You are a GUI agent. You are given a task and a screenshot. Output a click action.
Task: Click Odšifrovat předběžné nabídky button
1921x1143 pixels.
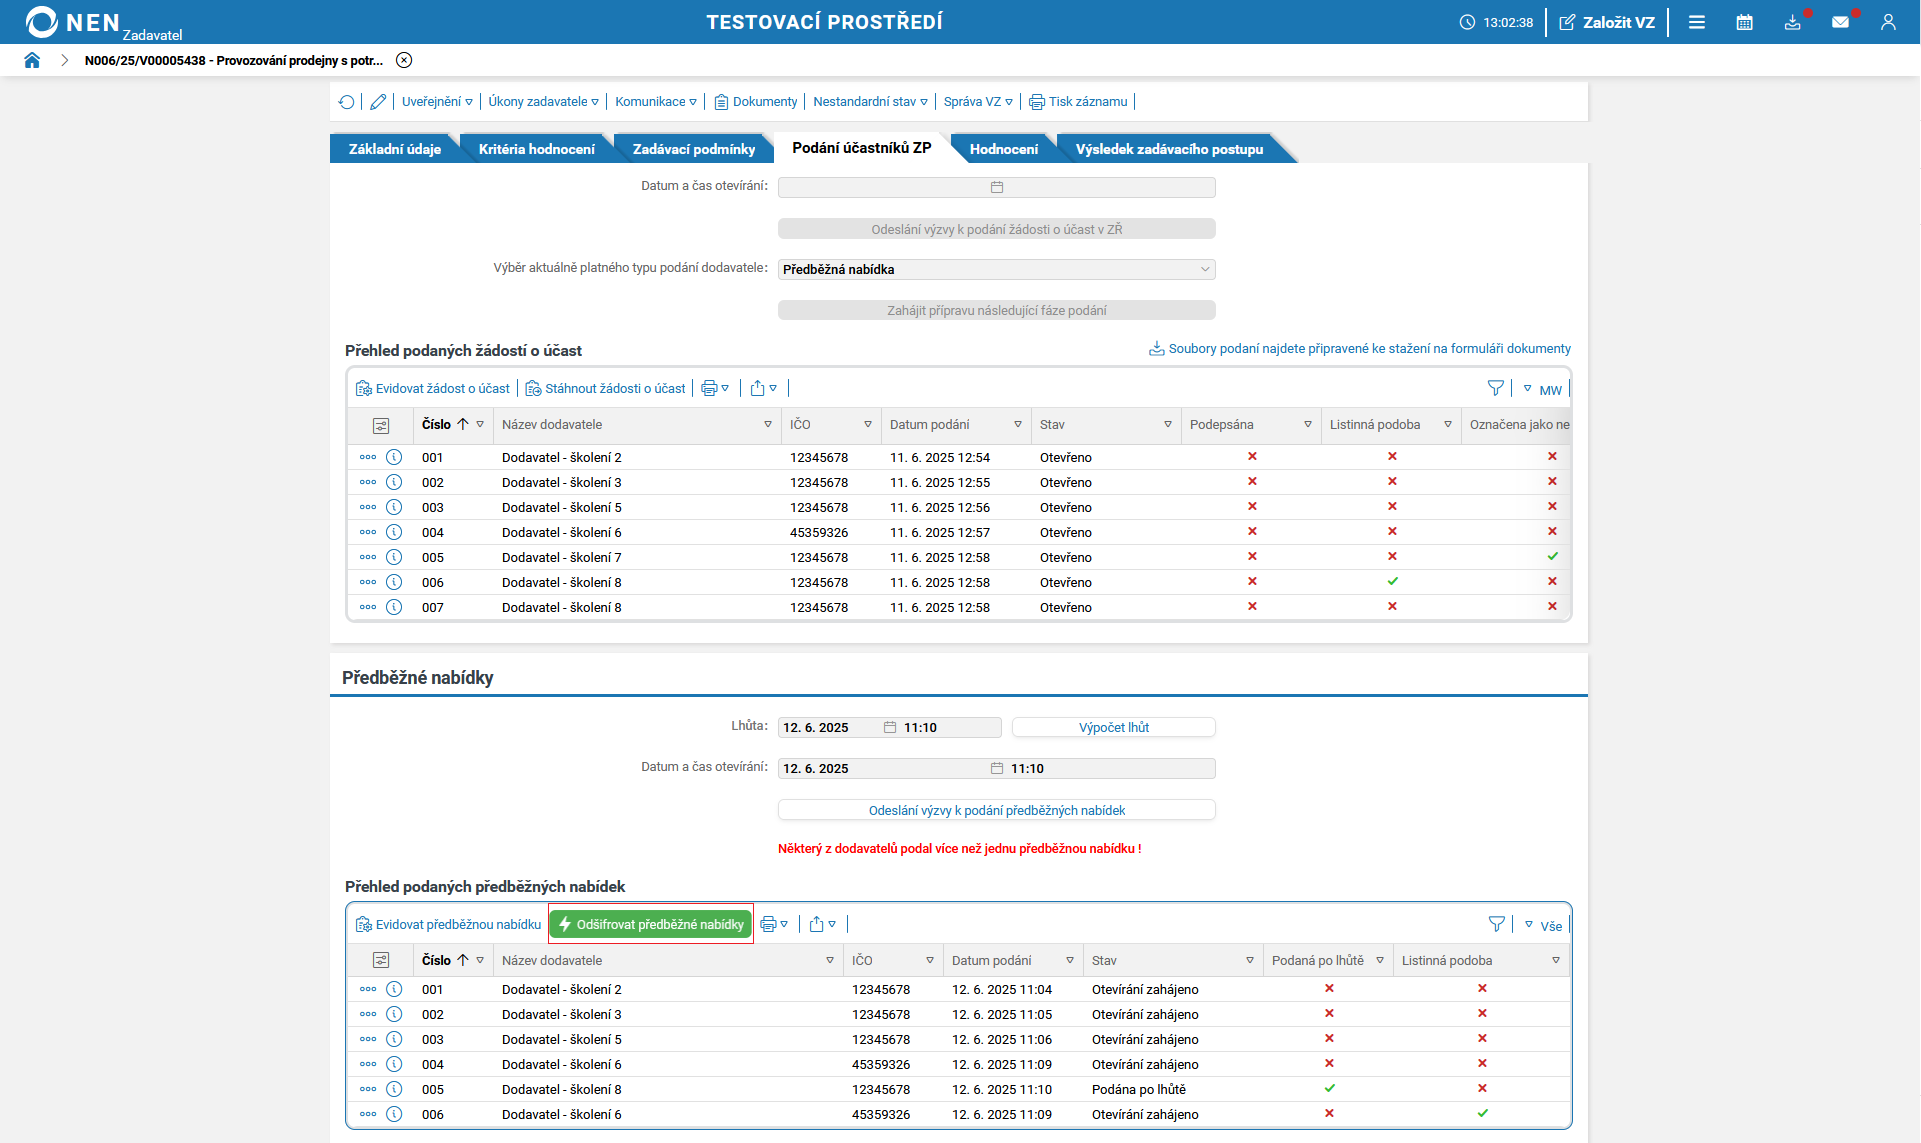[x=651, y=924]
